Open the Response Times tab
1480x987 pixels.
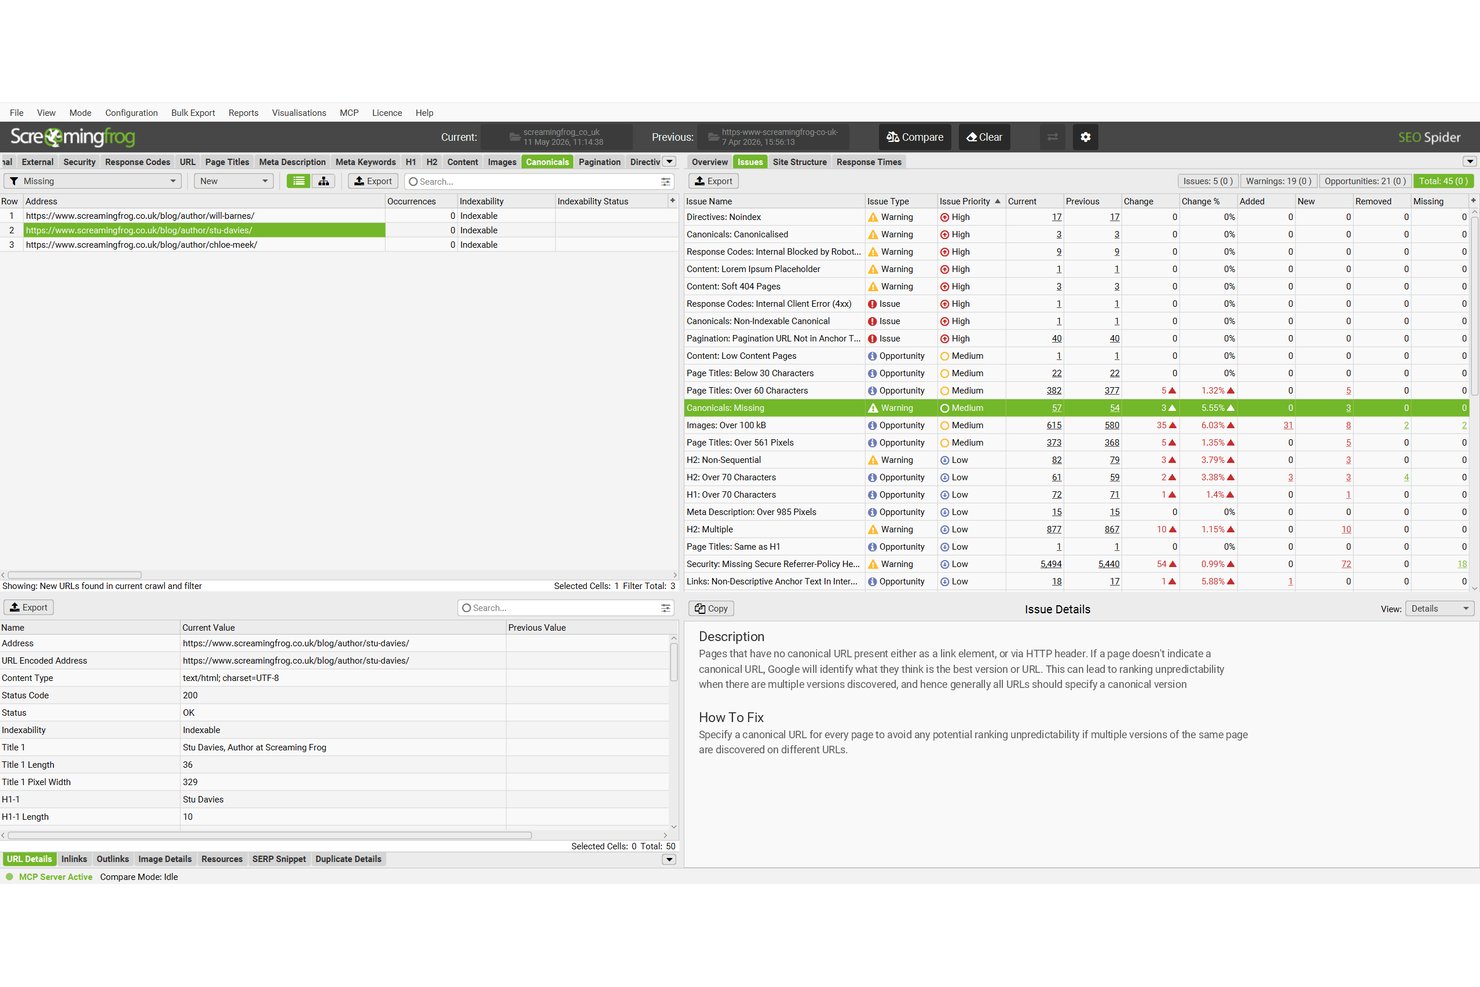(869, 162)
